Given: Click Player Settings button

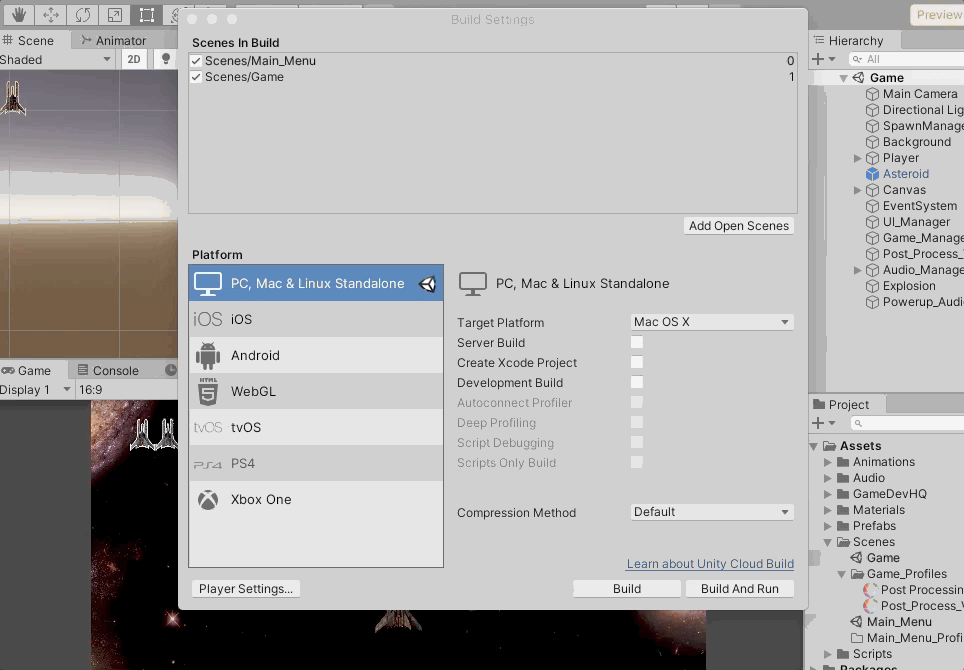Looking at the screenshot, I should 245,589.
